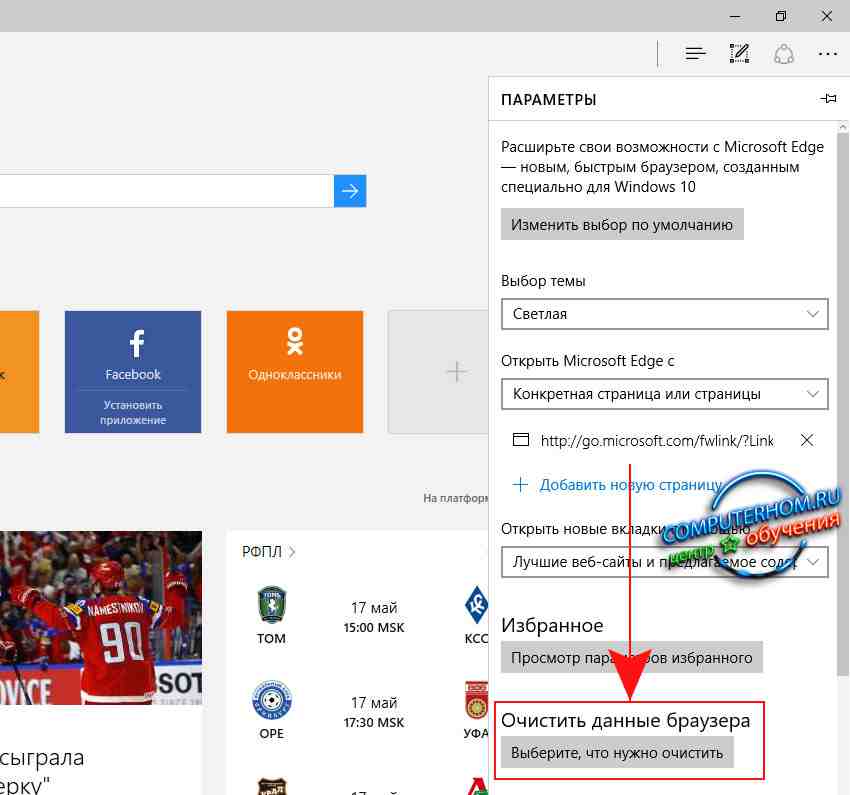The width and height of the screenshot is (850, 795).
Task: Click the Share icon in toolbar
Action: 784,54
